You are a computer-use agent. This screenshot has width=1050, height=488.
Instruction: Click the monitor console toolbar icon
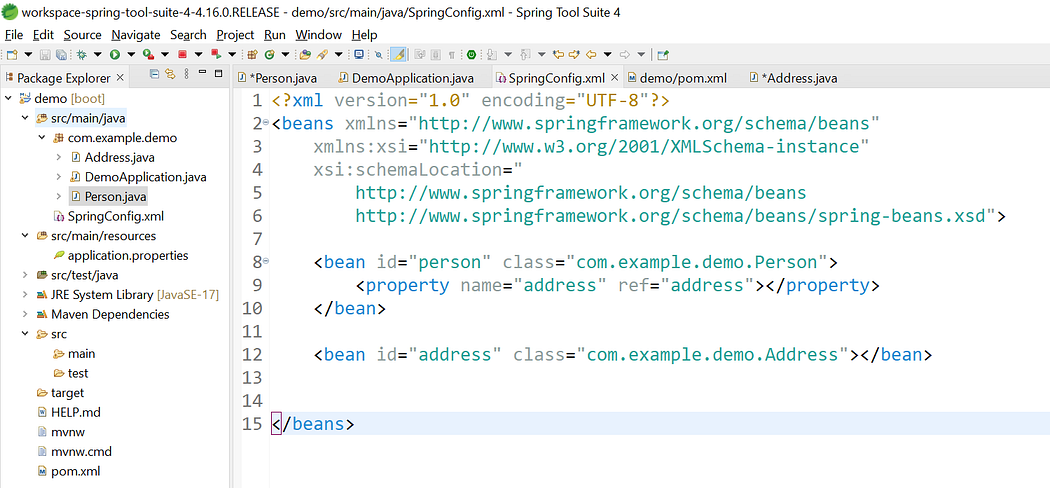[359, 54]
